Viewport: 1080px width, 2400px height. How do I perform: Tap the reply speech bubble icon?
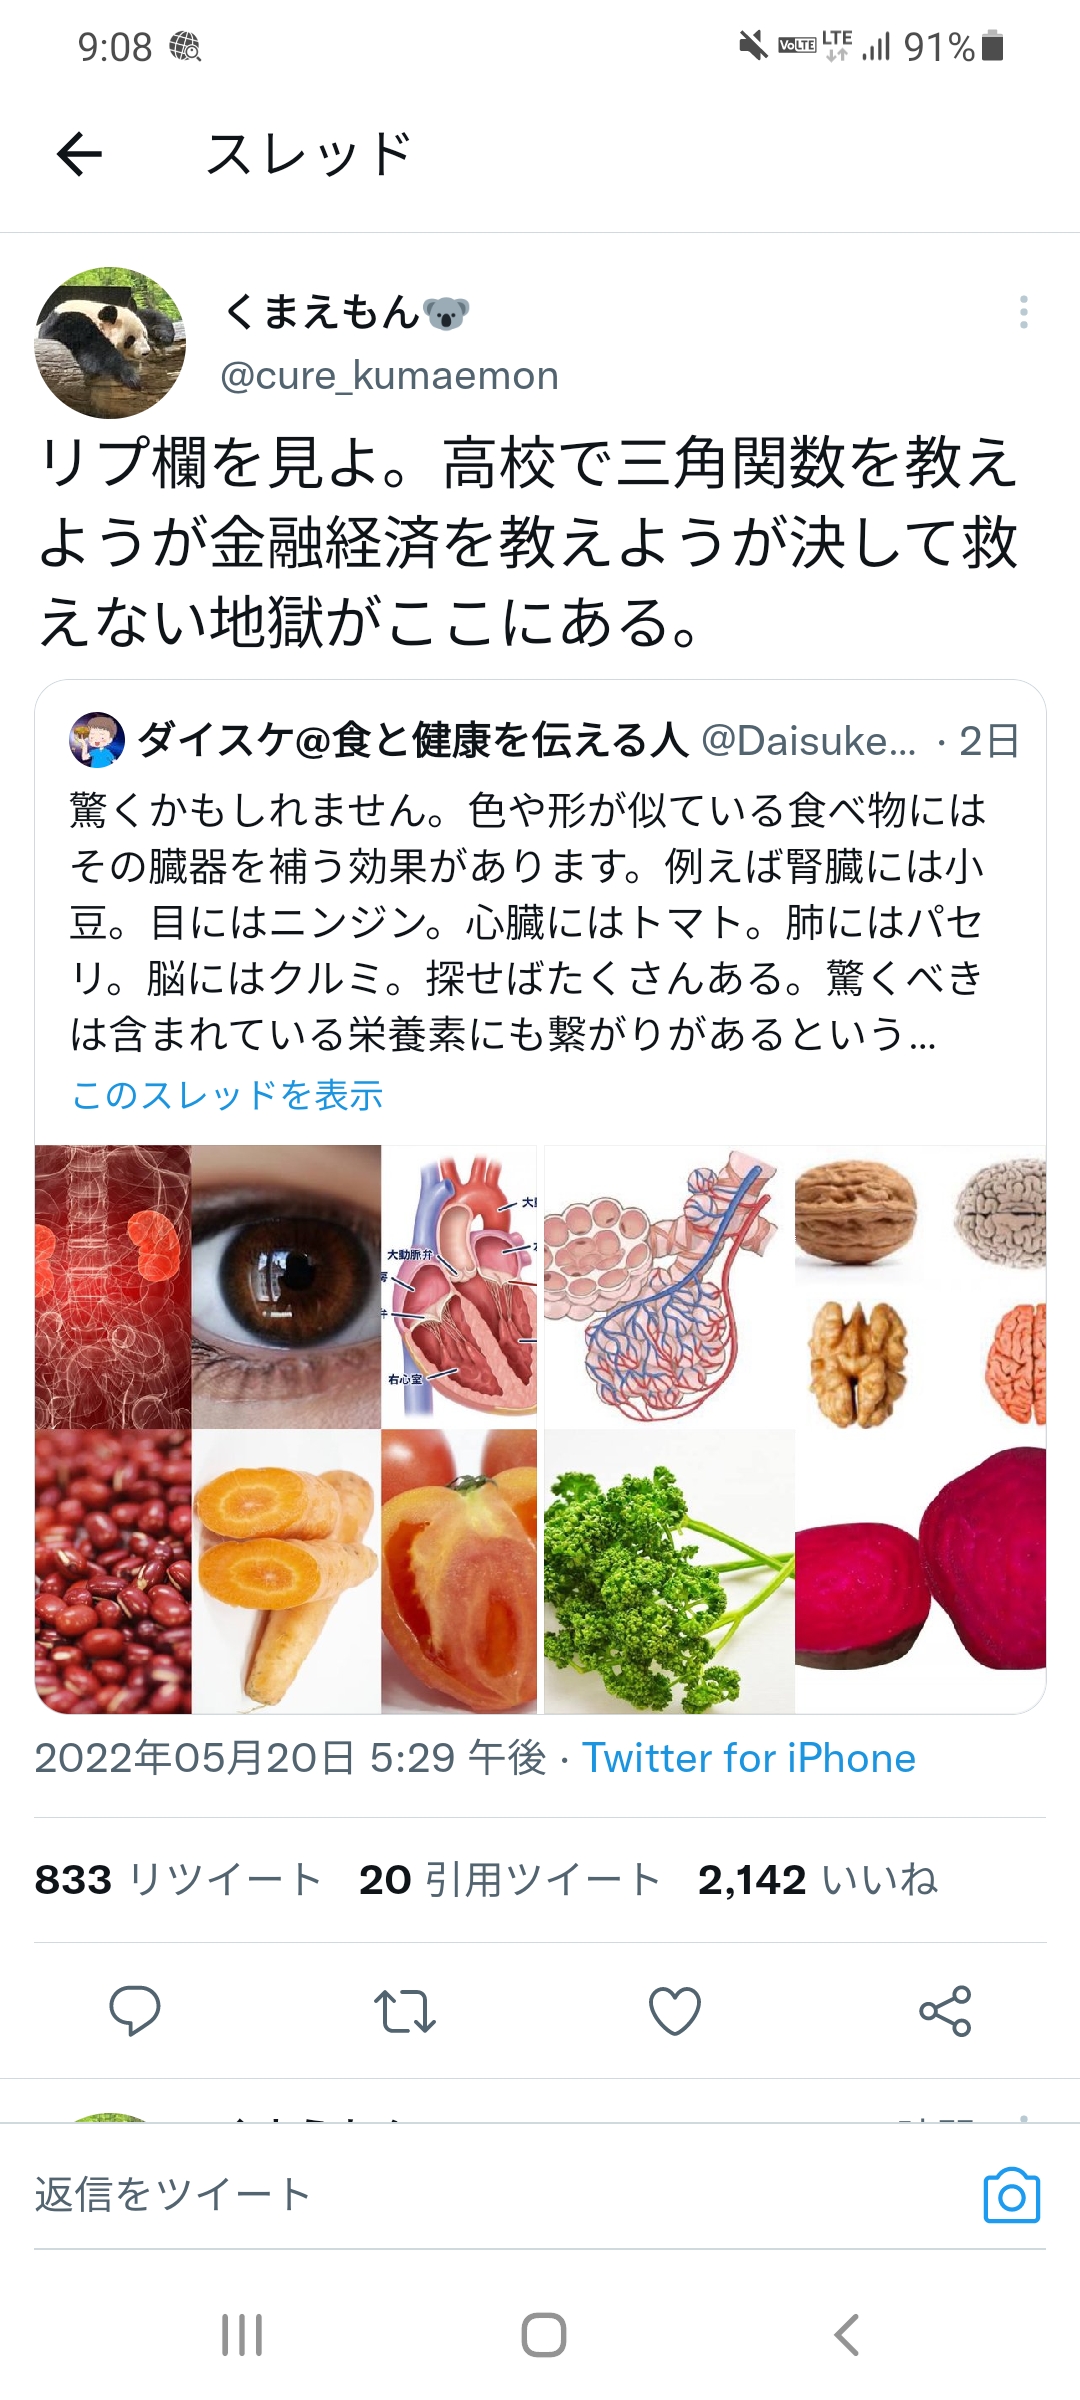135,2010
